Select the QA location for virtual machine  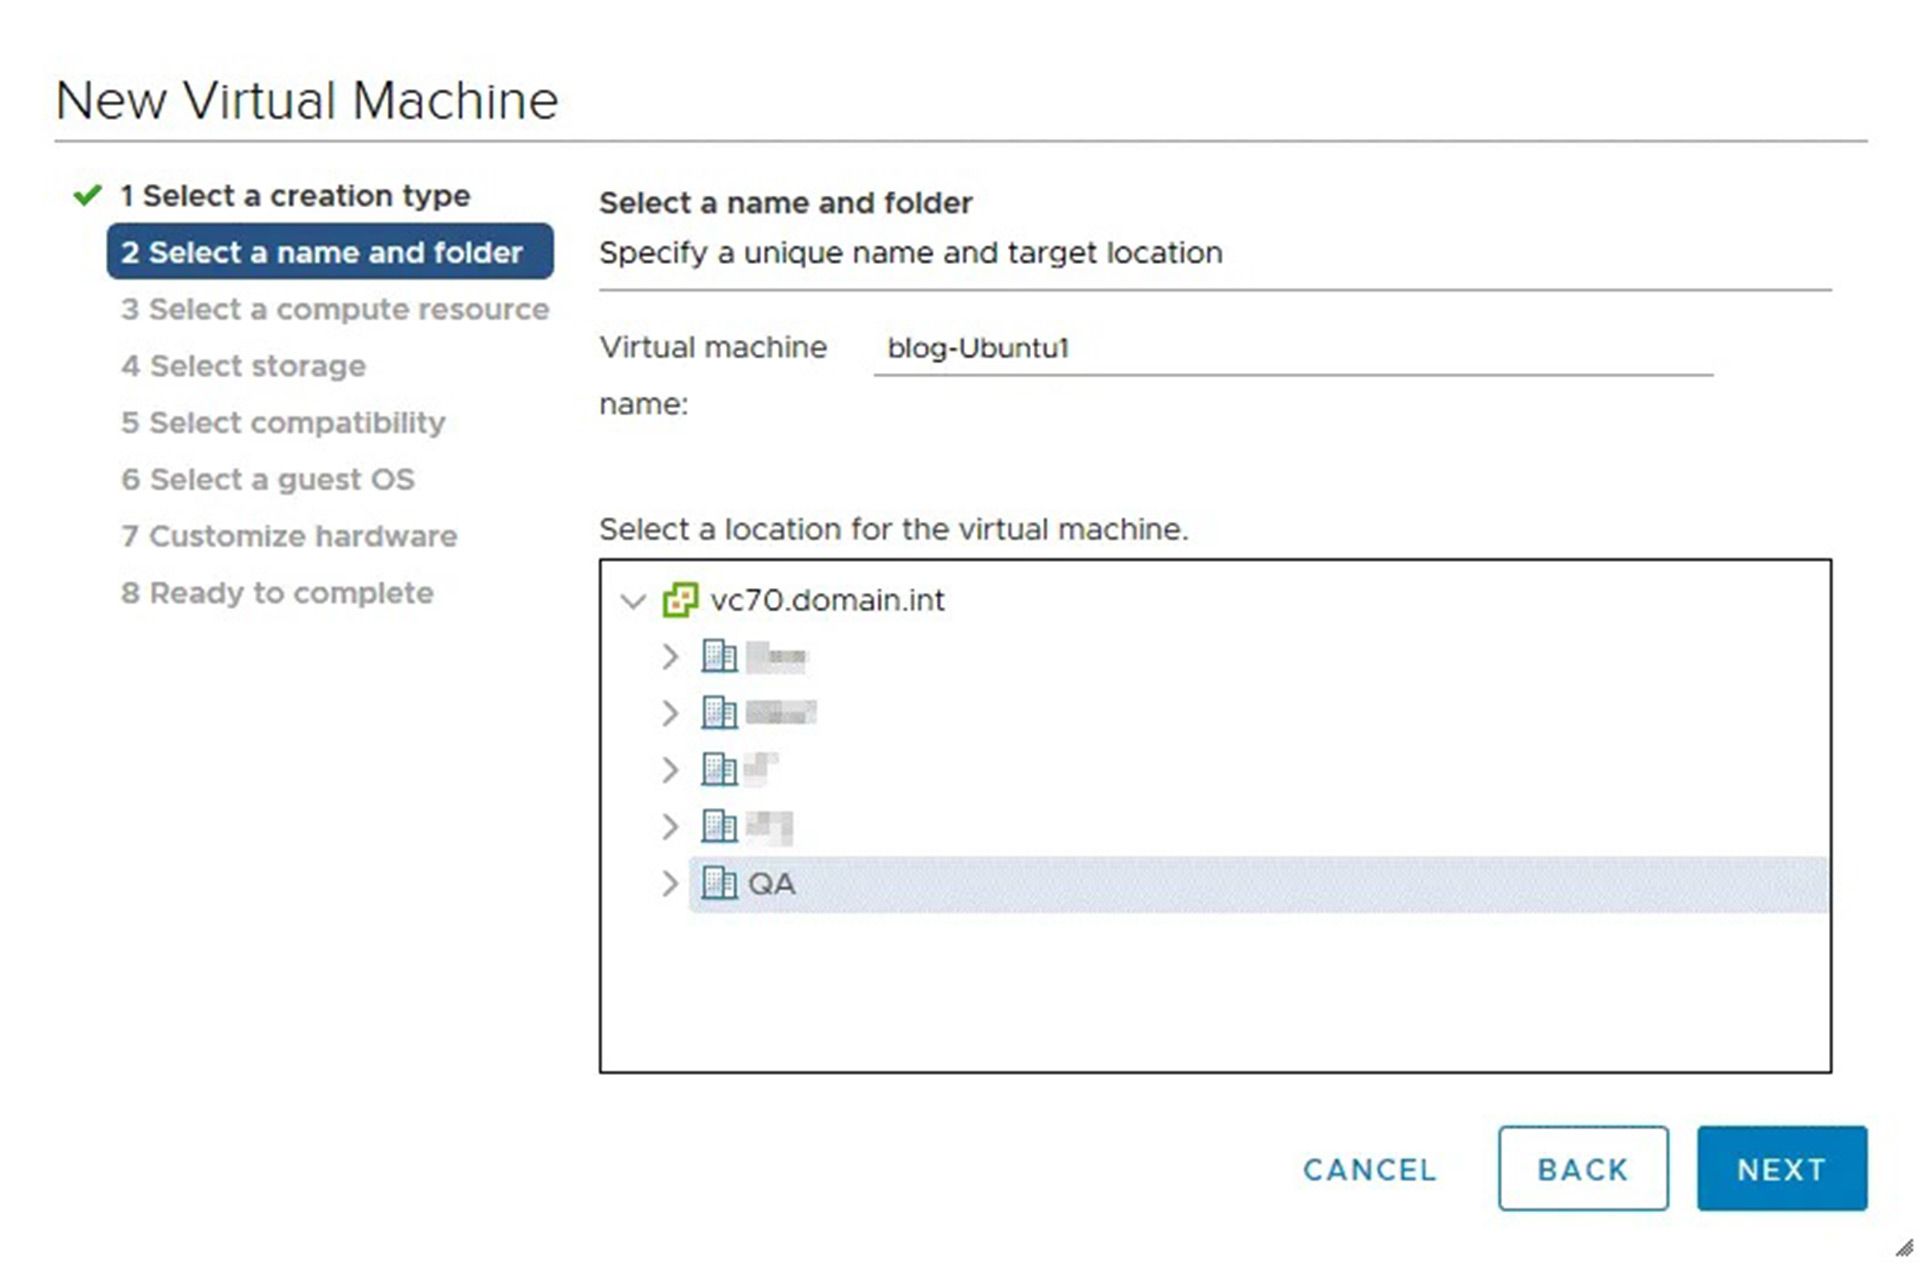[771, 883]
